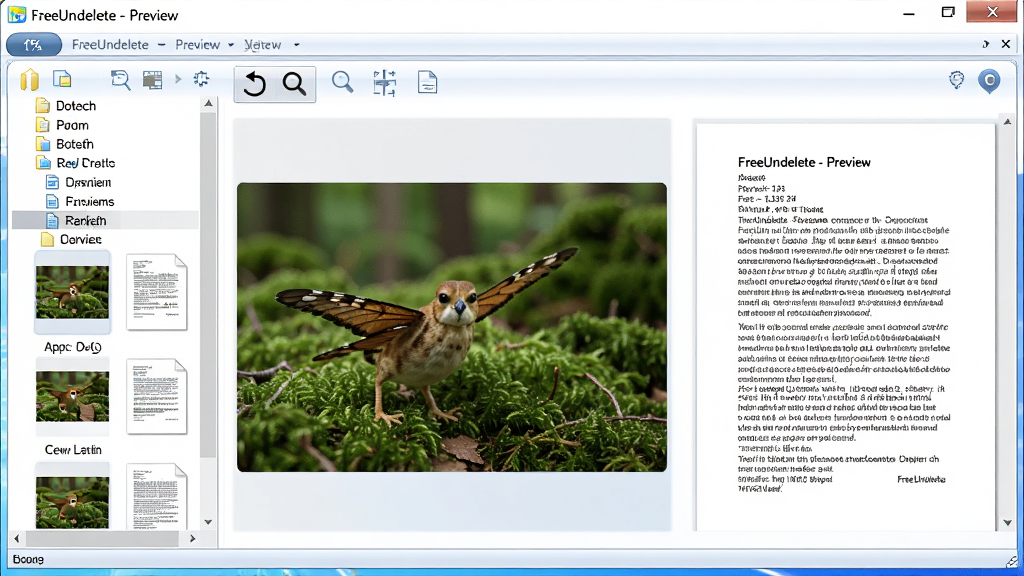Click the sidebar horizontal scrollbar thumb
Image resolution: width=1024 pixels, height=576 pixels.
coord(102,539)
